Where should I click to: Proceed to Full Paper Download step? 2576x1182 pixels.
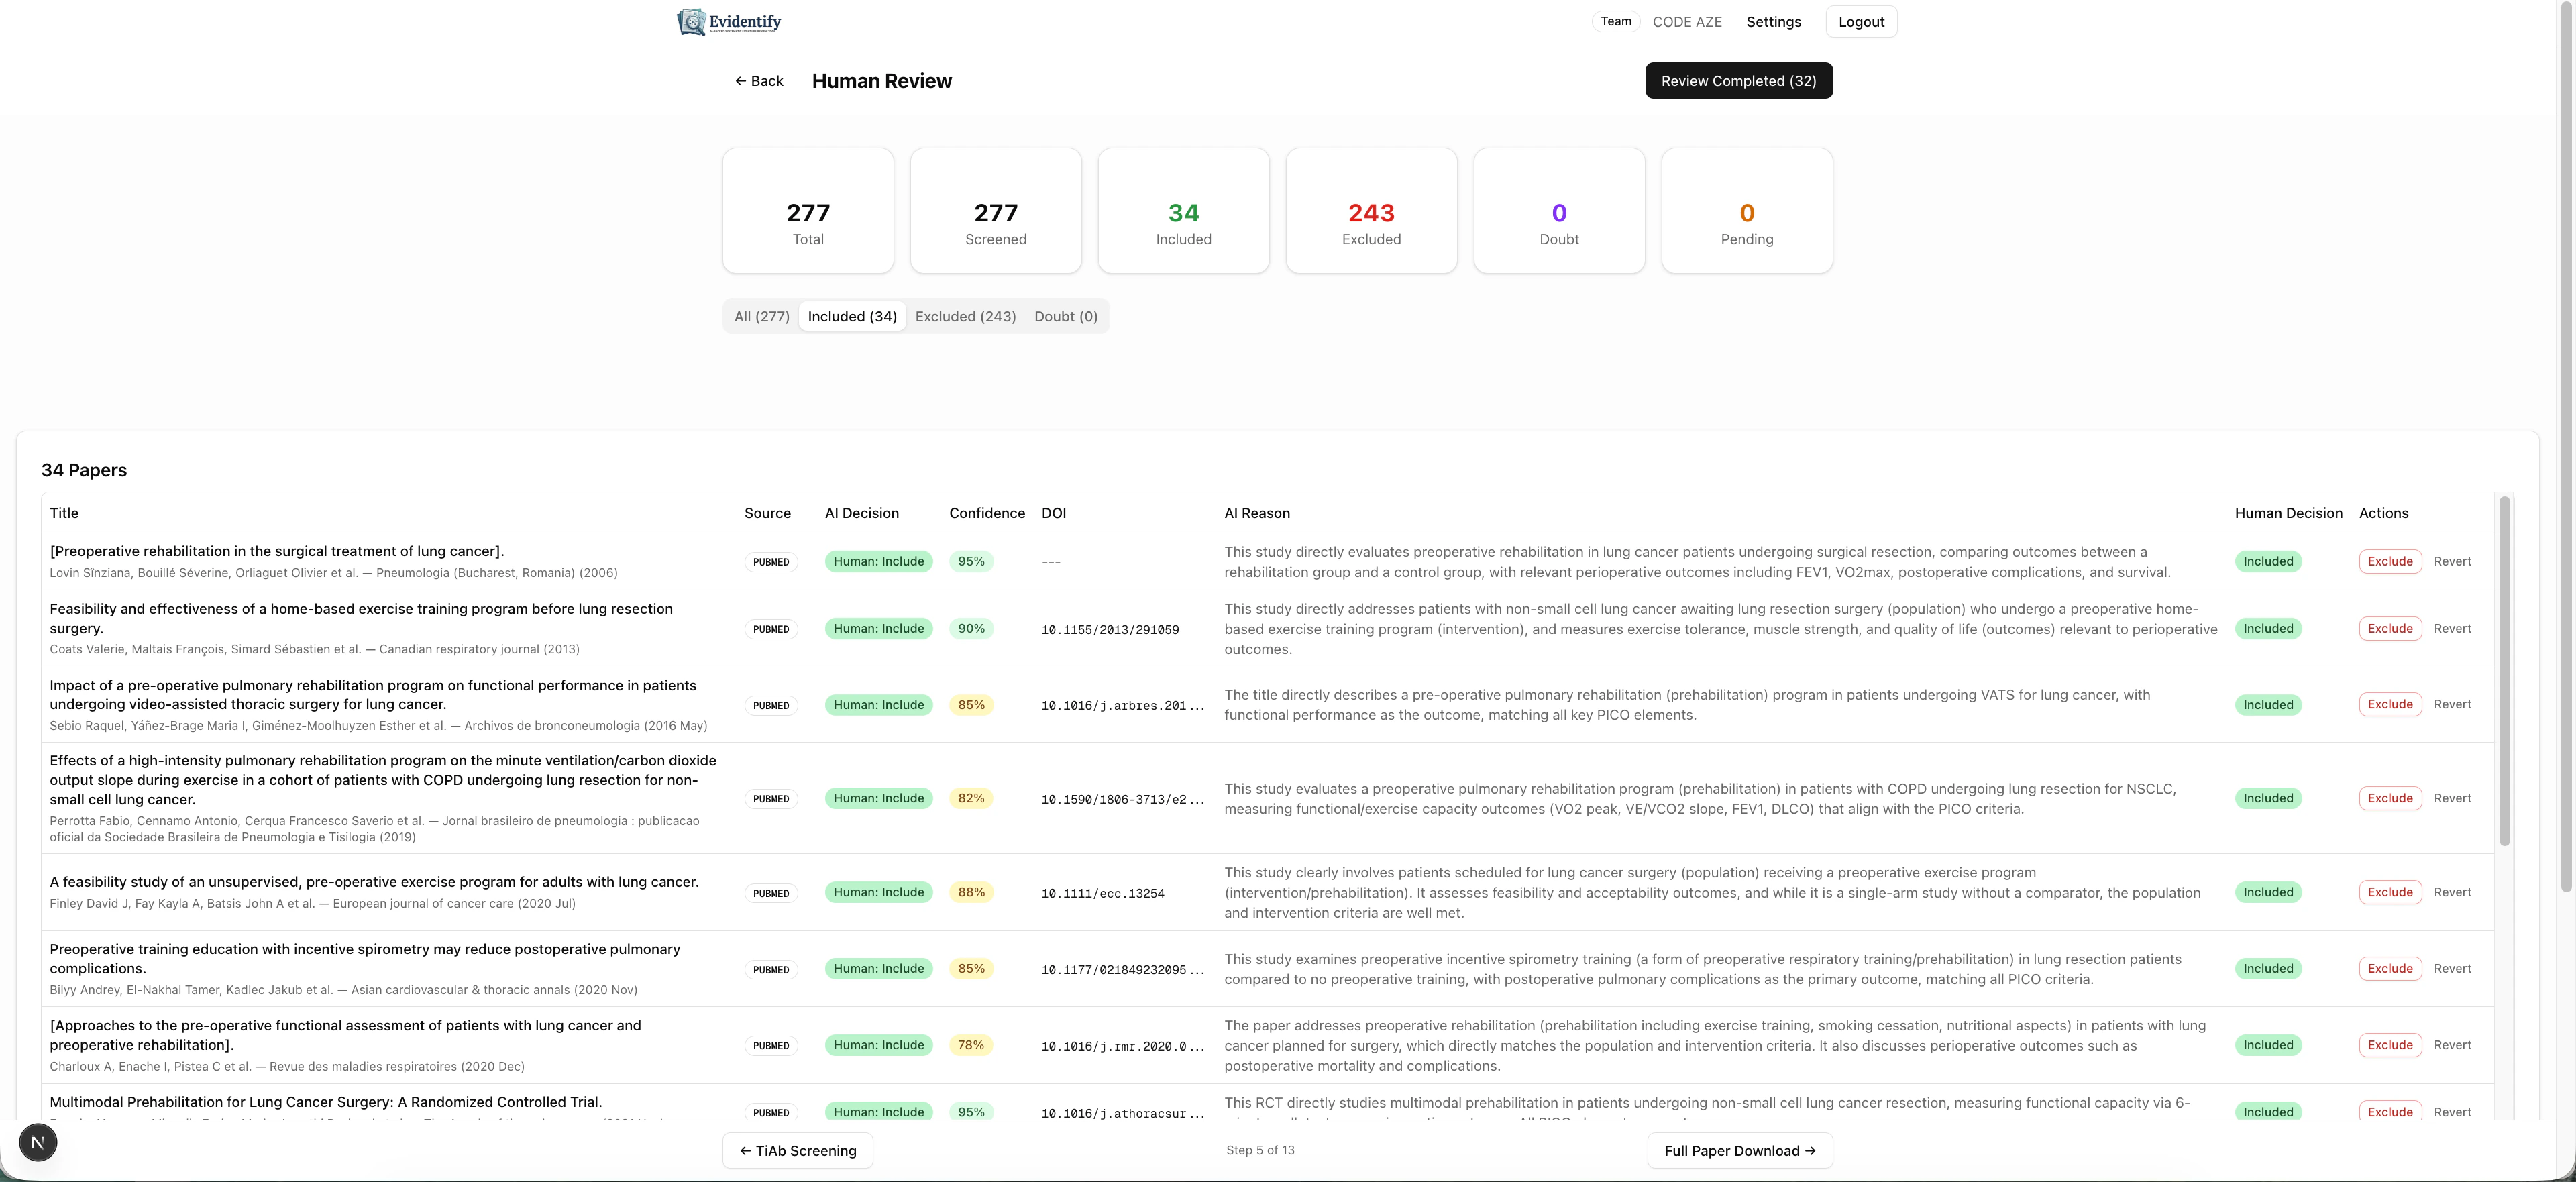tap(1739, 1151)
